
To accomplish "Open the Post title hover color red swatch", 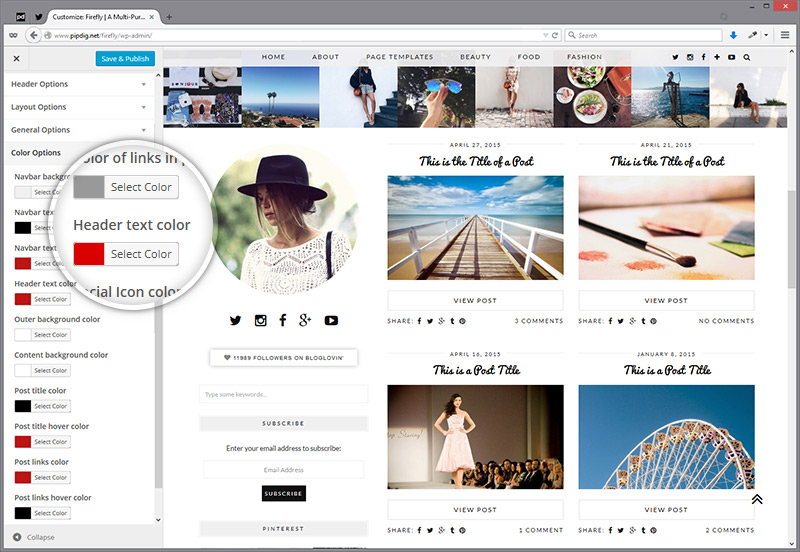I will [x=22, y=442].
